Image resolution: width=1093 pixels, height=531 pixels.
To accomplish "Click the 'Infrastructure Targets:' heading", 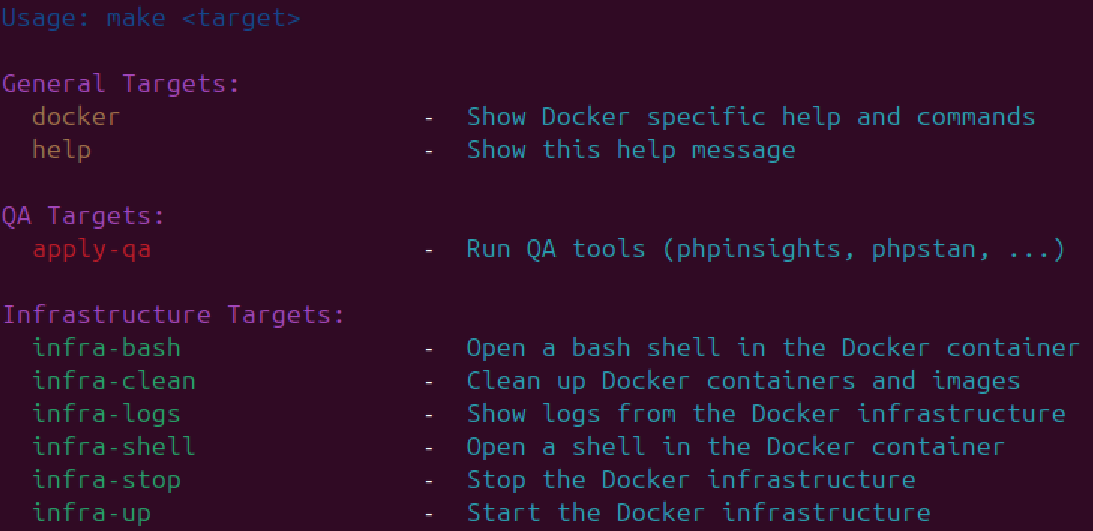I will [x=173, y=315].
